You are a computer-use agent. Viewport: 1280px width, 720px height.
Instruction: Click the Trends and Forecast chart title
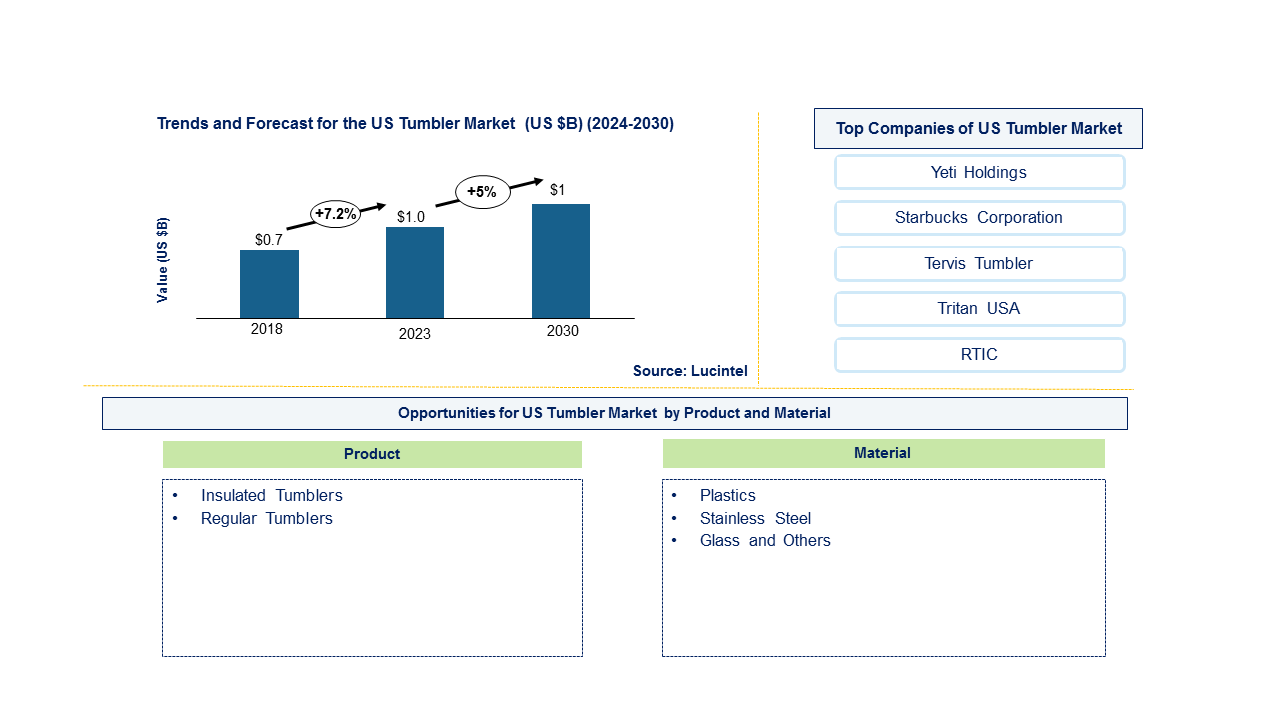click(x=415, y=124)
